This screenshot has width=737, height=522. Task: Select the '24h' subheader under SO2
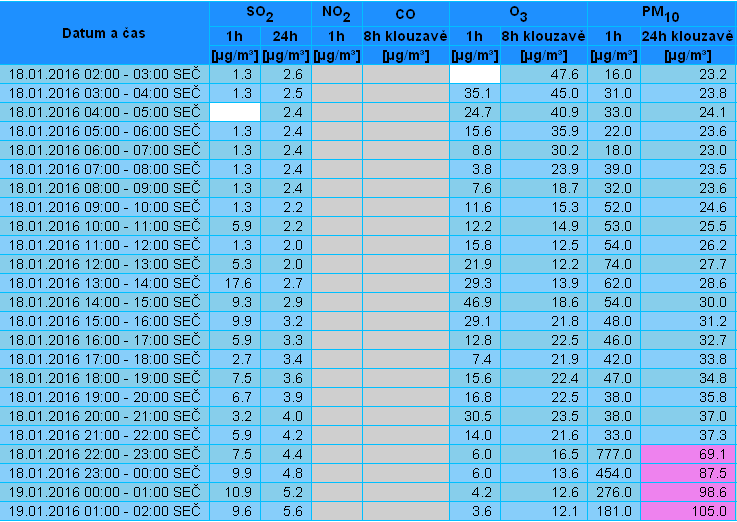(286, 36)
